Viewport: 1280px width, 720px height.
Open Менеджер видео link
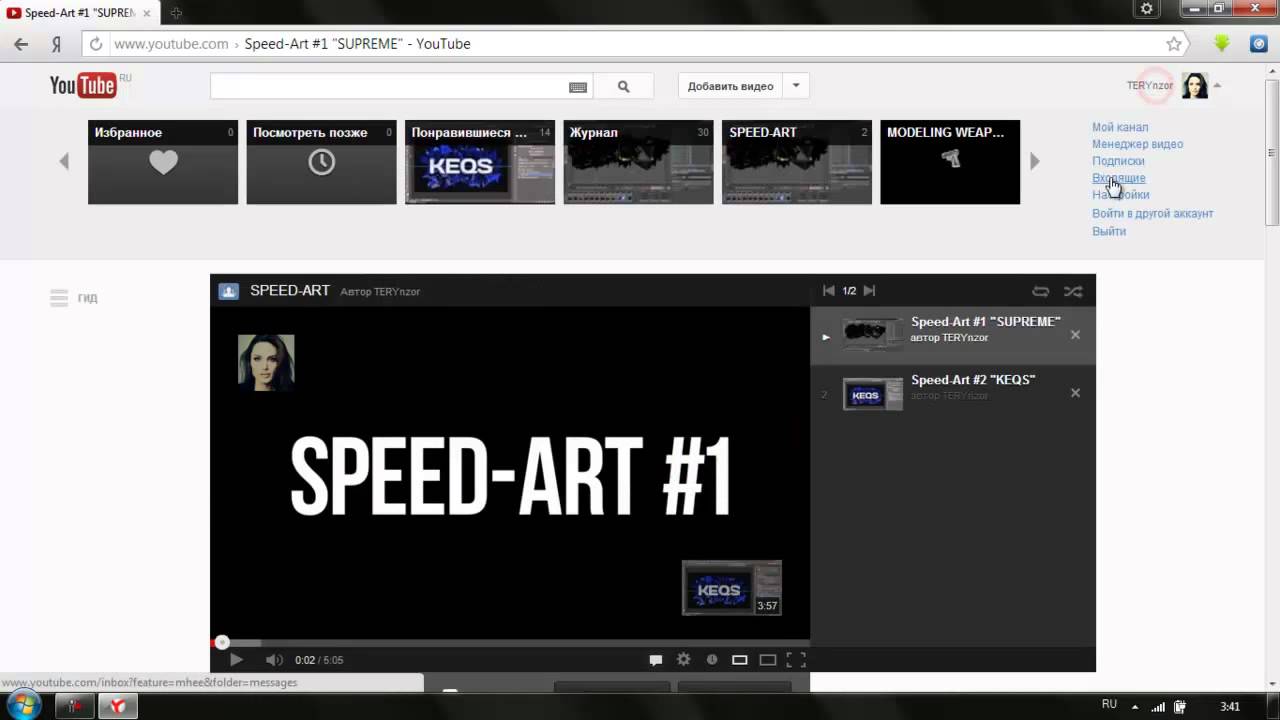pos(1137,144)
